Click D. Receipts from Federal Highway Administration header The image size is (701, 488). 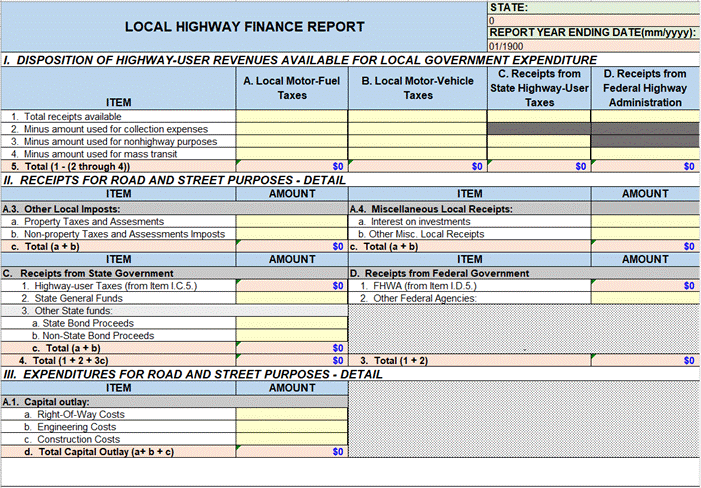(646, 88)
